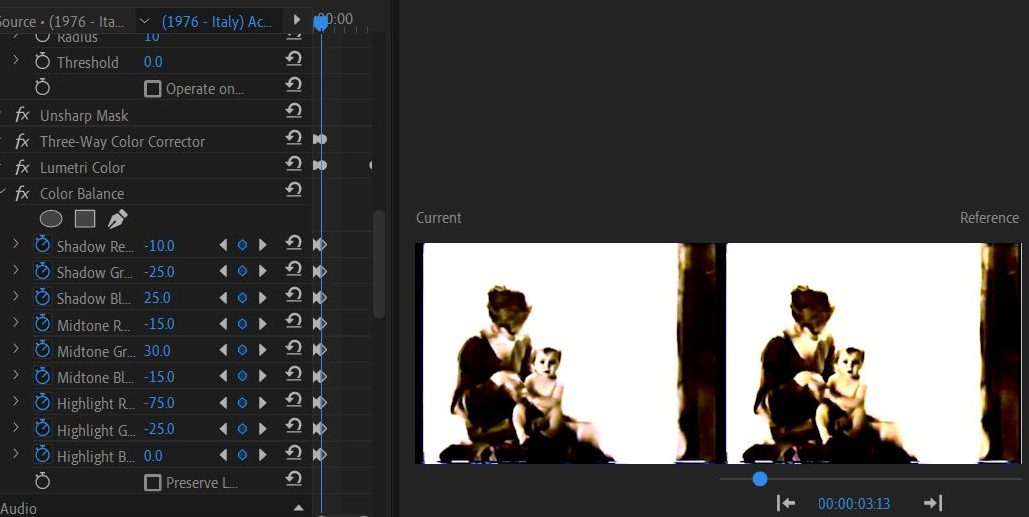Expand the Shadow Red parameter
Viewport: 1029px width, 517px height.
[16, 244]
